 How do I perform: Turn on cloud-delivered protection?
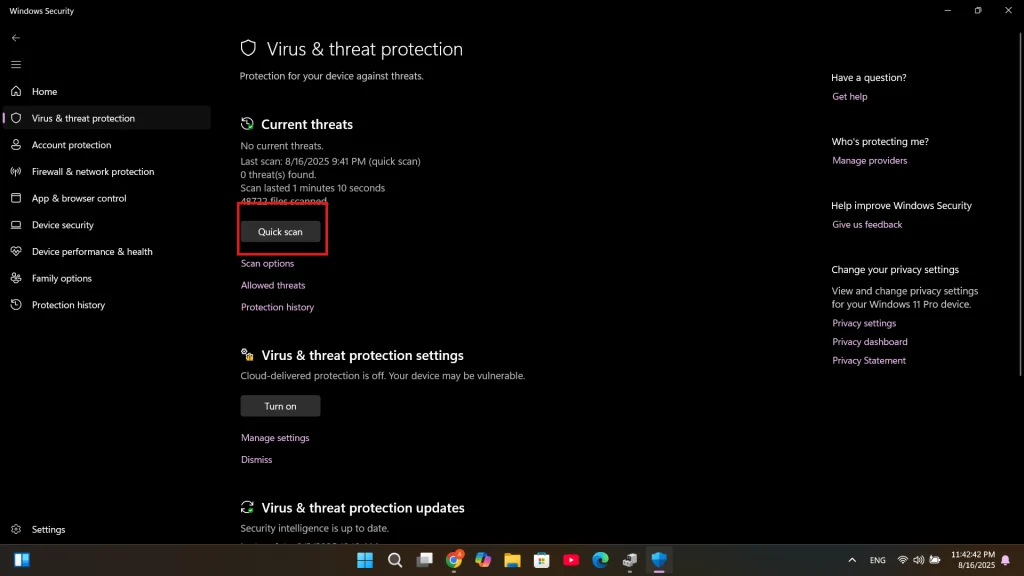[280, 406]
